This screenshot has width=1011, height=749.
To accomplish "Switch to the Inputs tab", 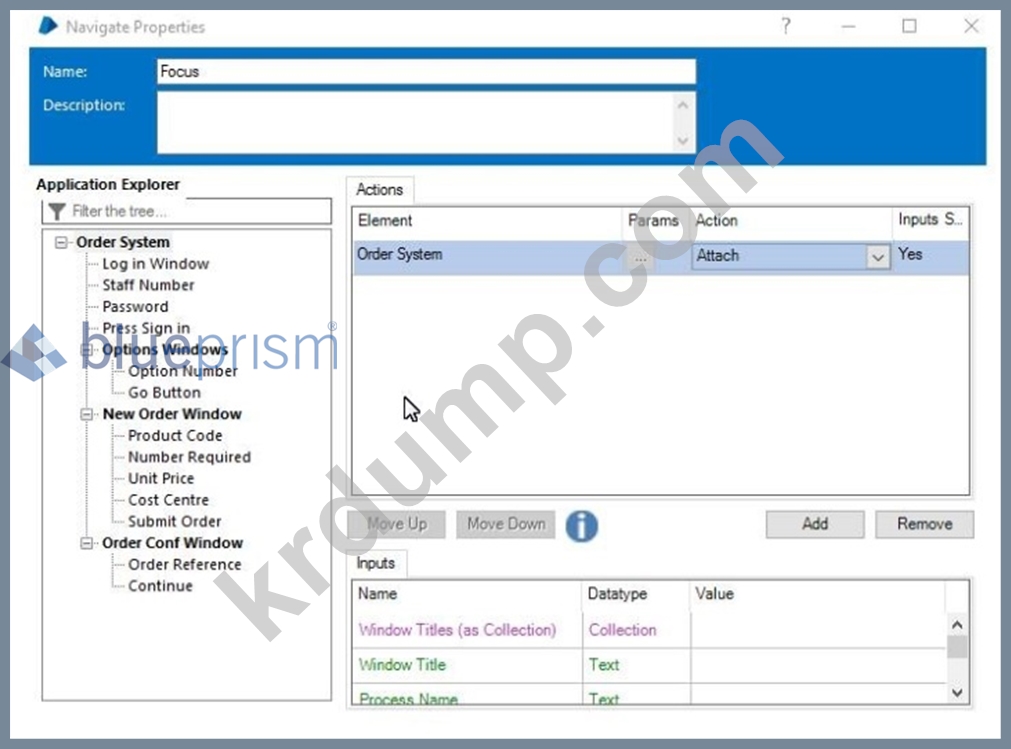I will click(376, 563).
